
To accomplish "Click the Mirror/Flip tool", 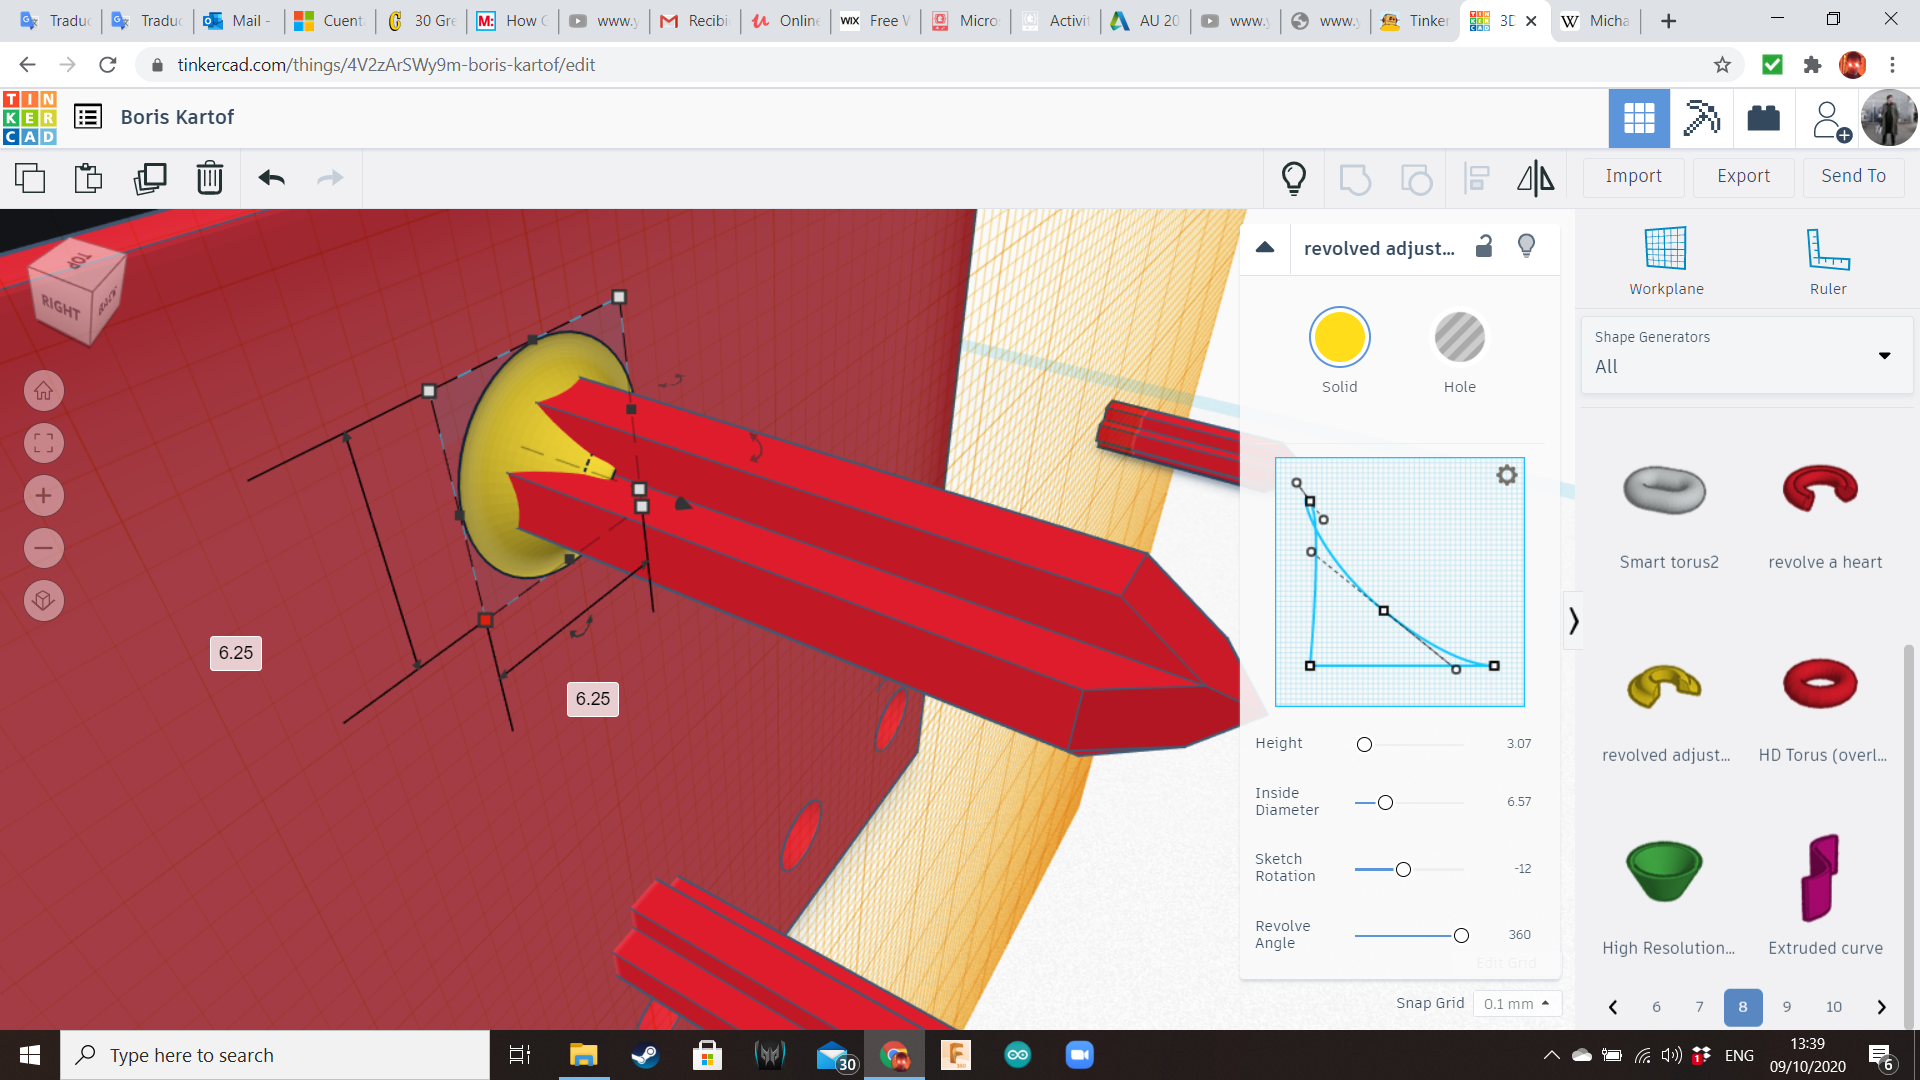I will click(1535, 178).
